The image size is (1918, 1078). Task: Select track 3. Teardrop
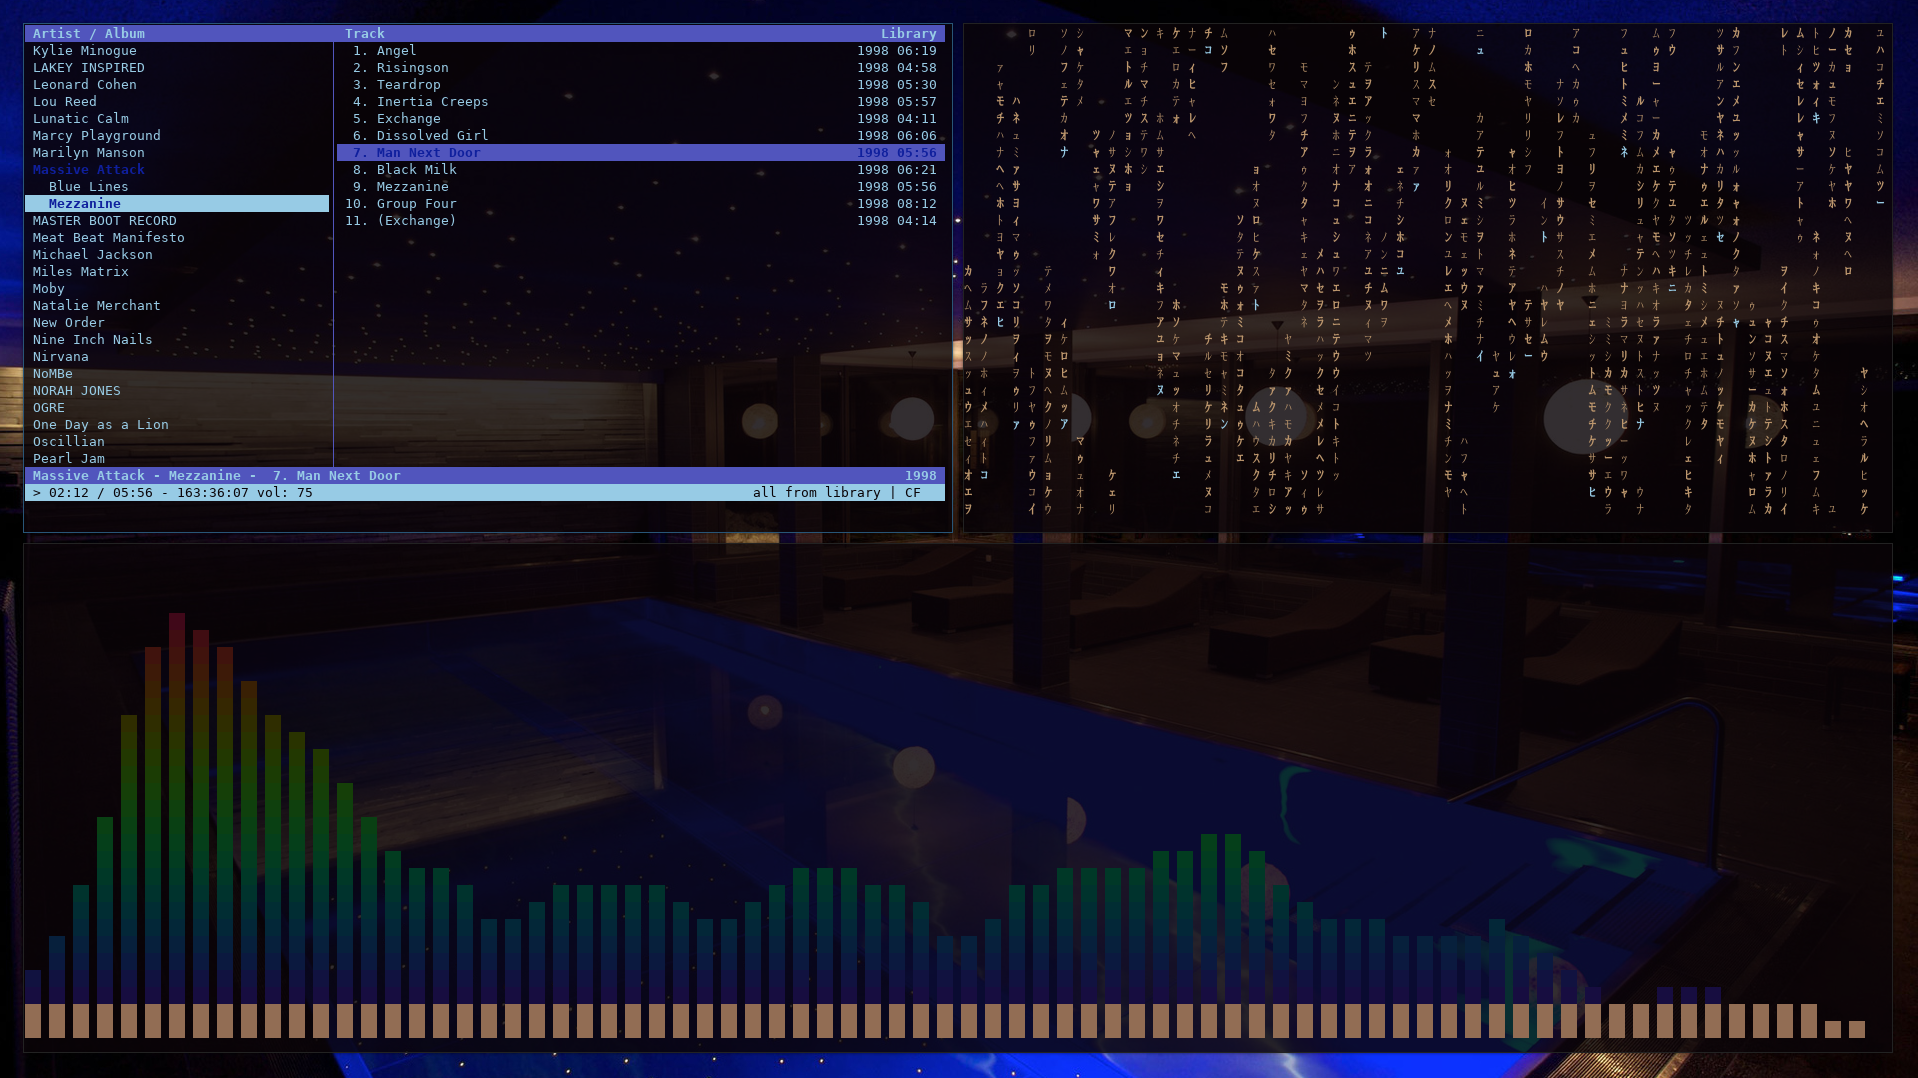click(x=641, y=85)
